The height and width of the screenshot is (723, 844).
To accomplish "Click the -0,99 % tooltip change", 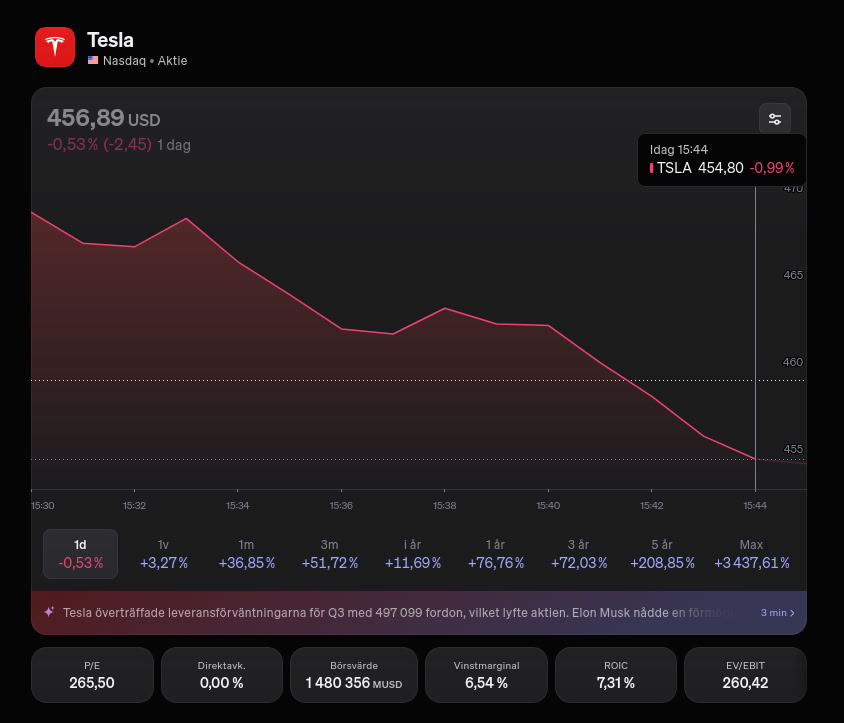I will pos(772,168).
